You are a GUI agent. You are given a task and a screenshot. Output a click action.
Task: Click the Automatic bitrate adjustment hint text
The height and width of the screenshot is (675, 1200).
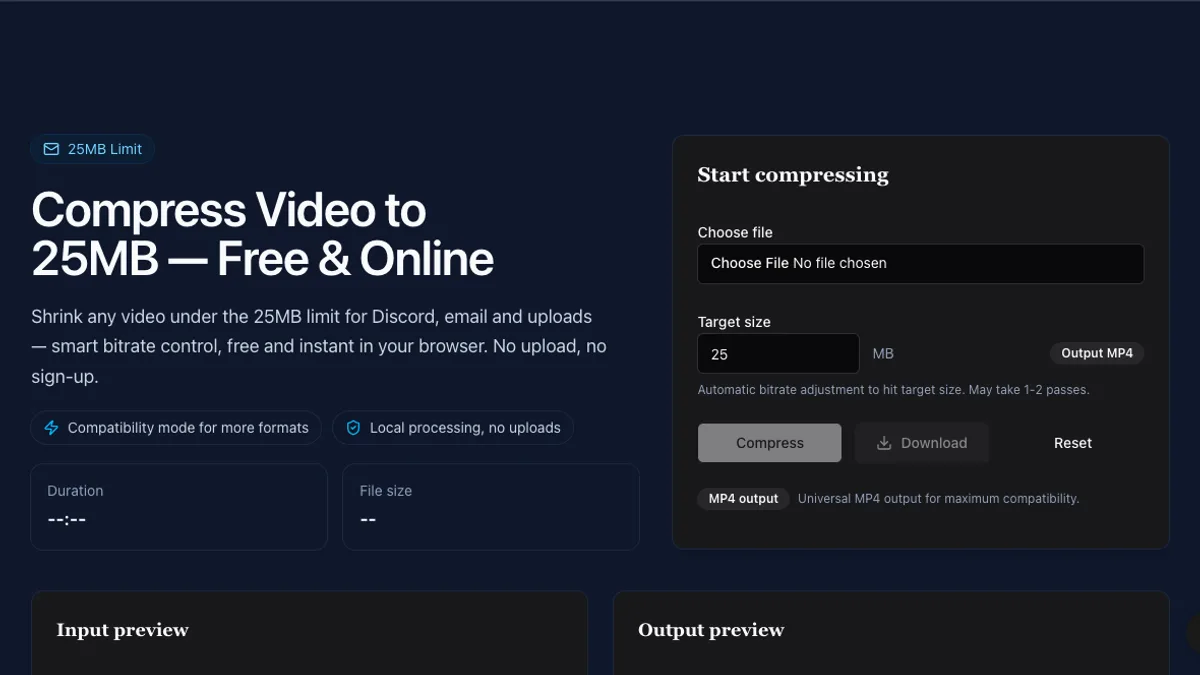(893, 390)
